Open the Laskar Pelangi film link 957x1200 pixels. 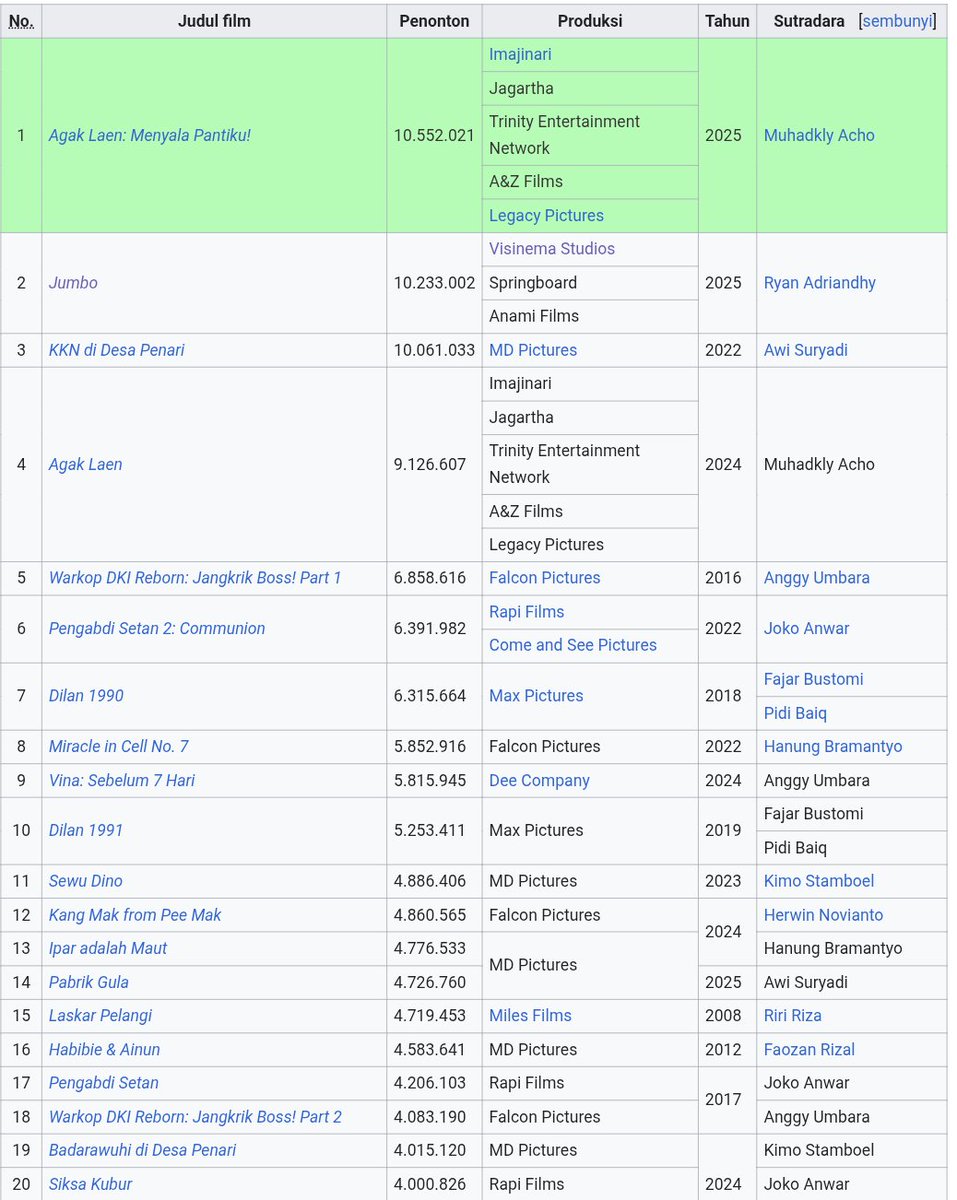pyautogui.click(x=101, y=1016)
